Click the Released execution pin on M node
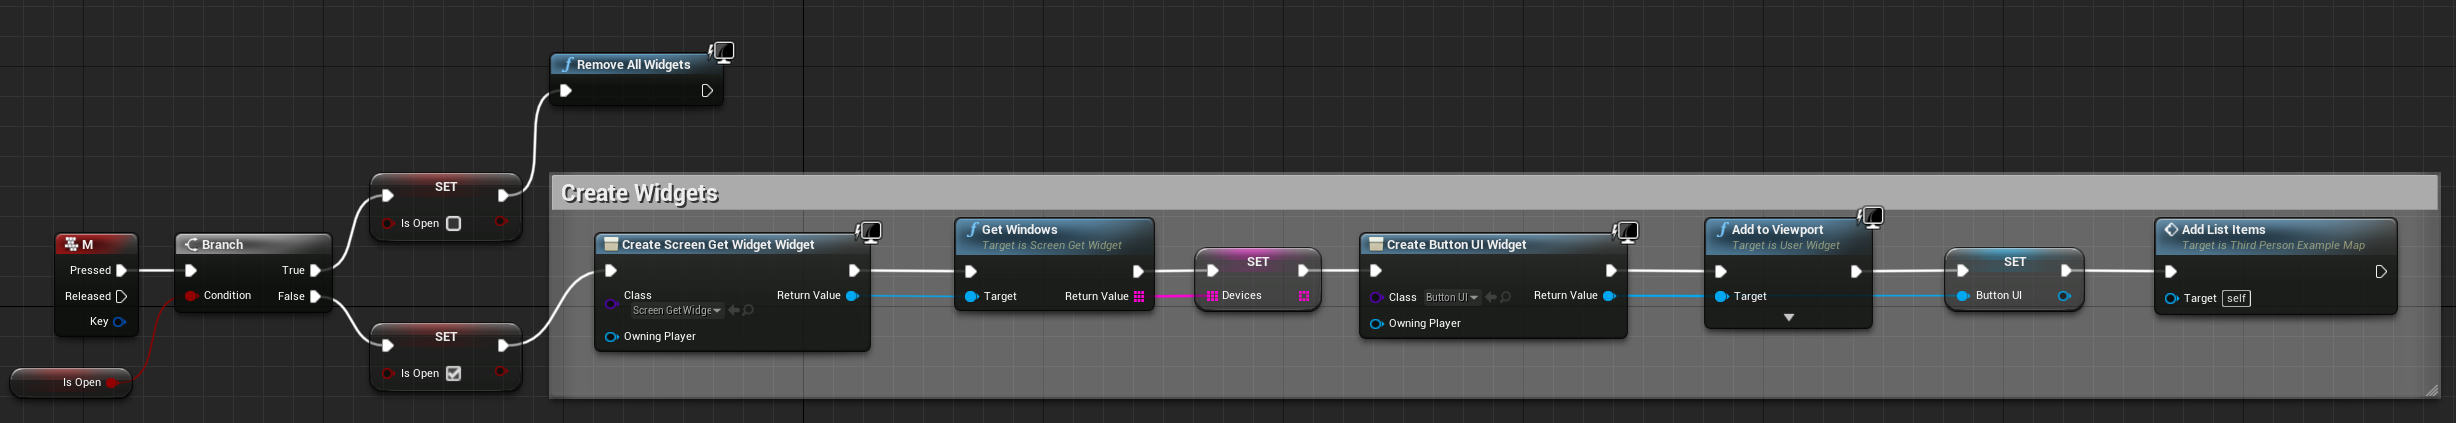This screenshot has height=423, width=2456. tap(121, 296)
